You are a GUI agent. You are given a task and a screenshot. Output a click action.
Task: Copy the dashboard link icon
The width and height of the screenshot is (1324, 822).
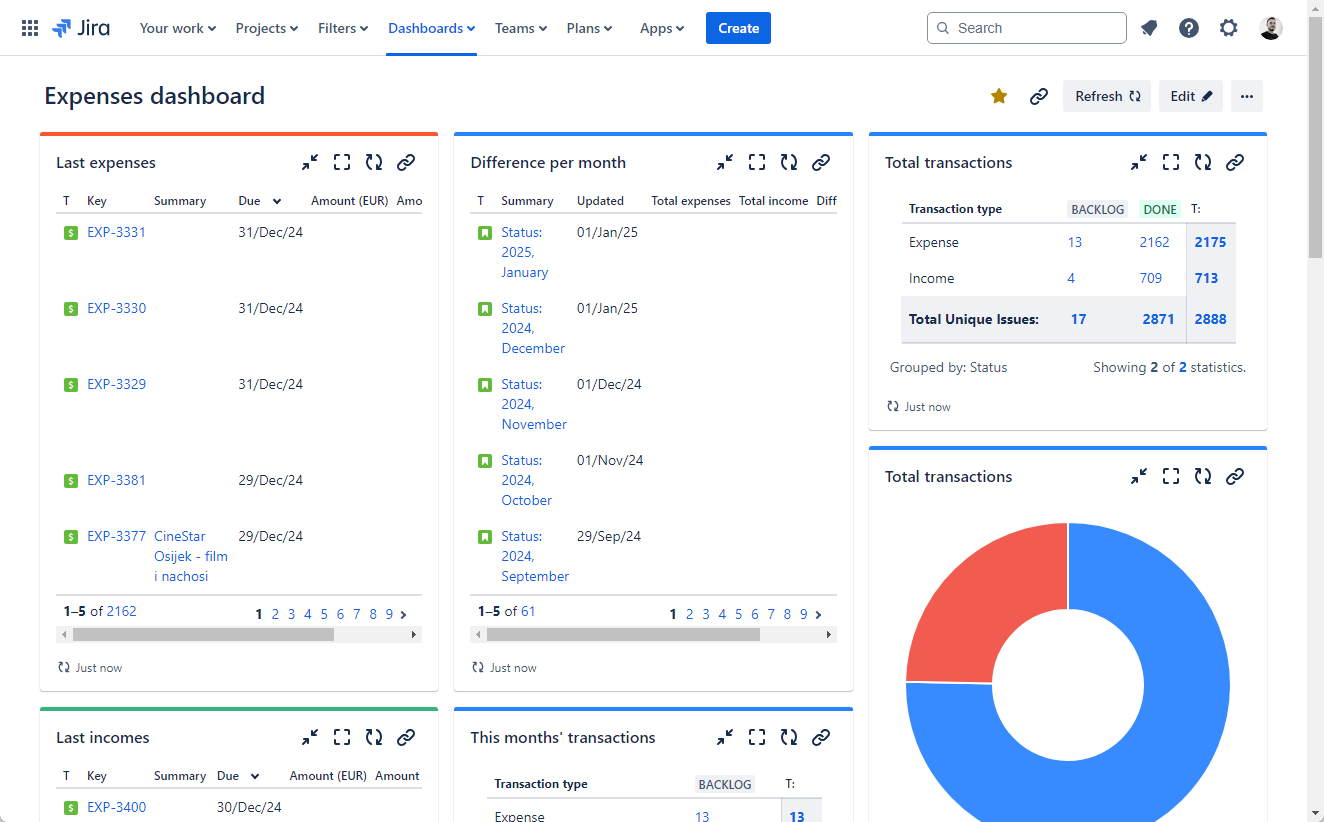point(1039,96)
